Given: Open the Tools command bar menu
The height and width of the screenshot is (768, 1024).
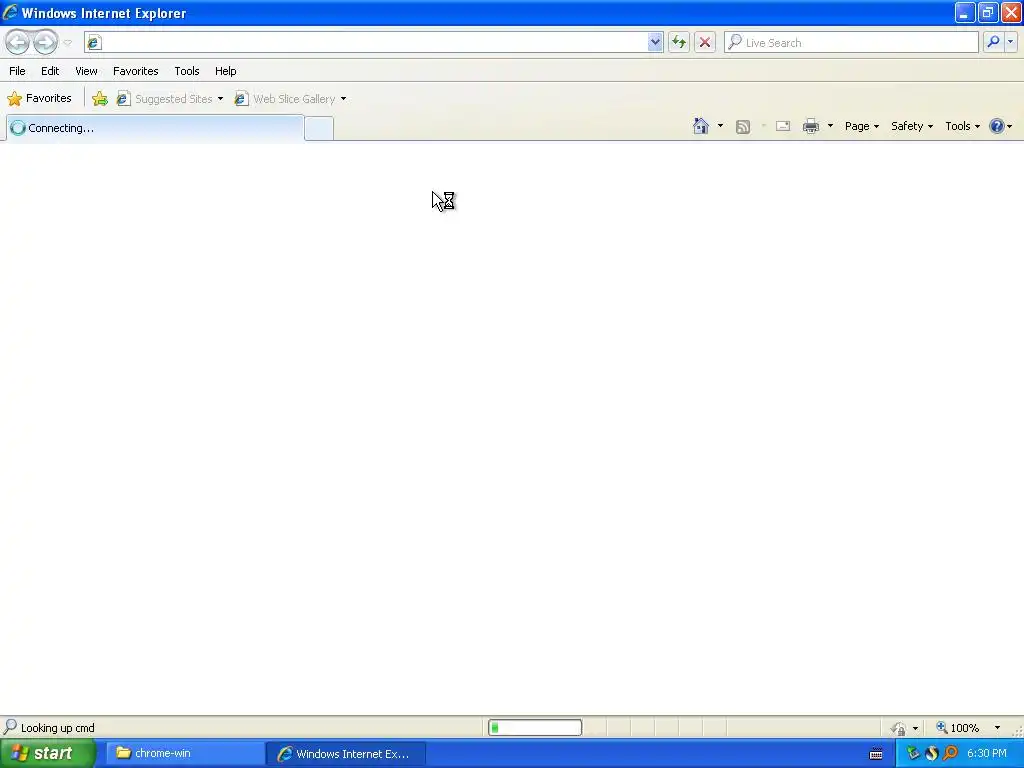Looking at the screenshot, I should 963,126.
